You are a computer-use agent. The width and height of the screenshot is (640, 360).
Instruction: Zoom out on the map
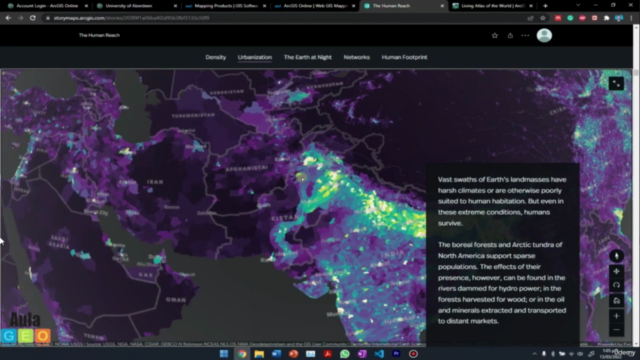[x=616, y=330]
